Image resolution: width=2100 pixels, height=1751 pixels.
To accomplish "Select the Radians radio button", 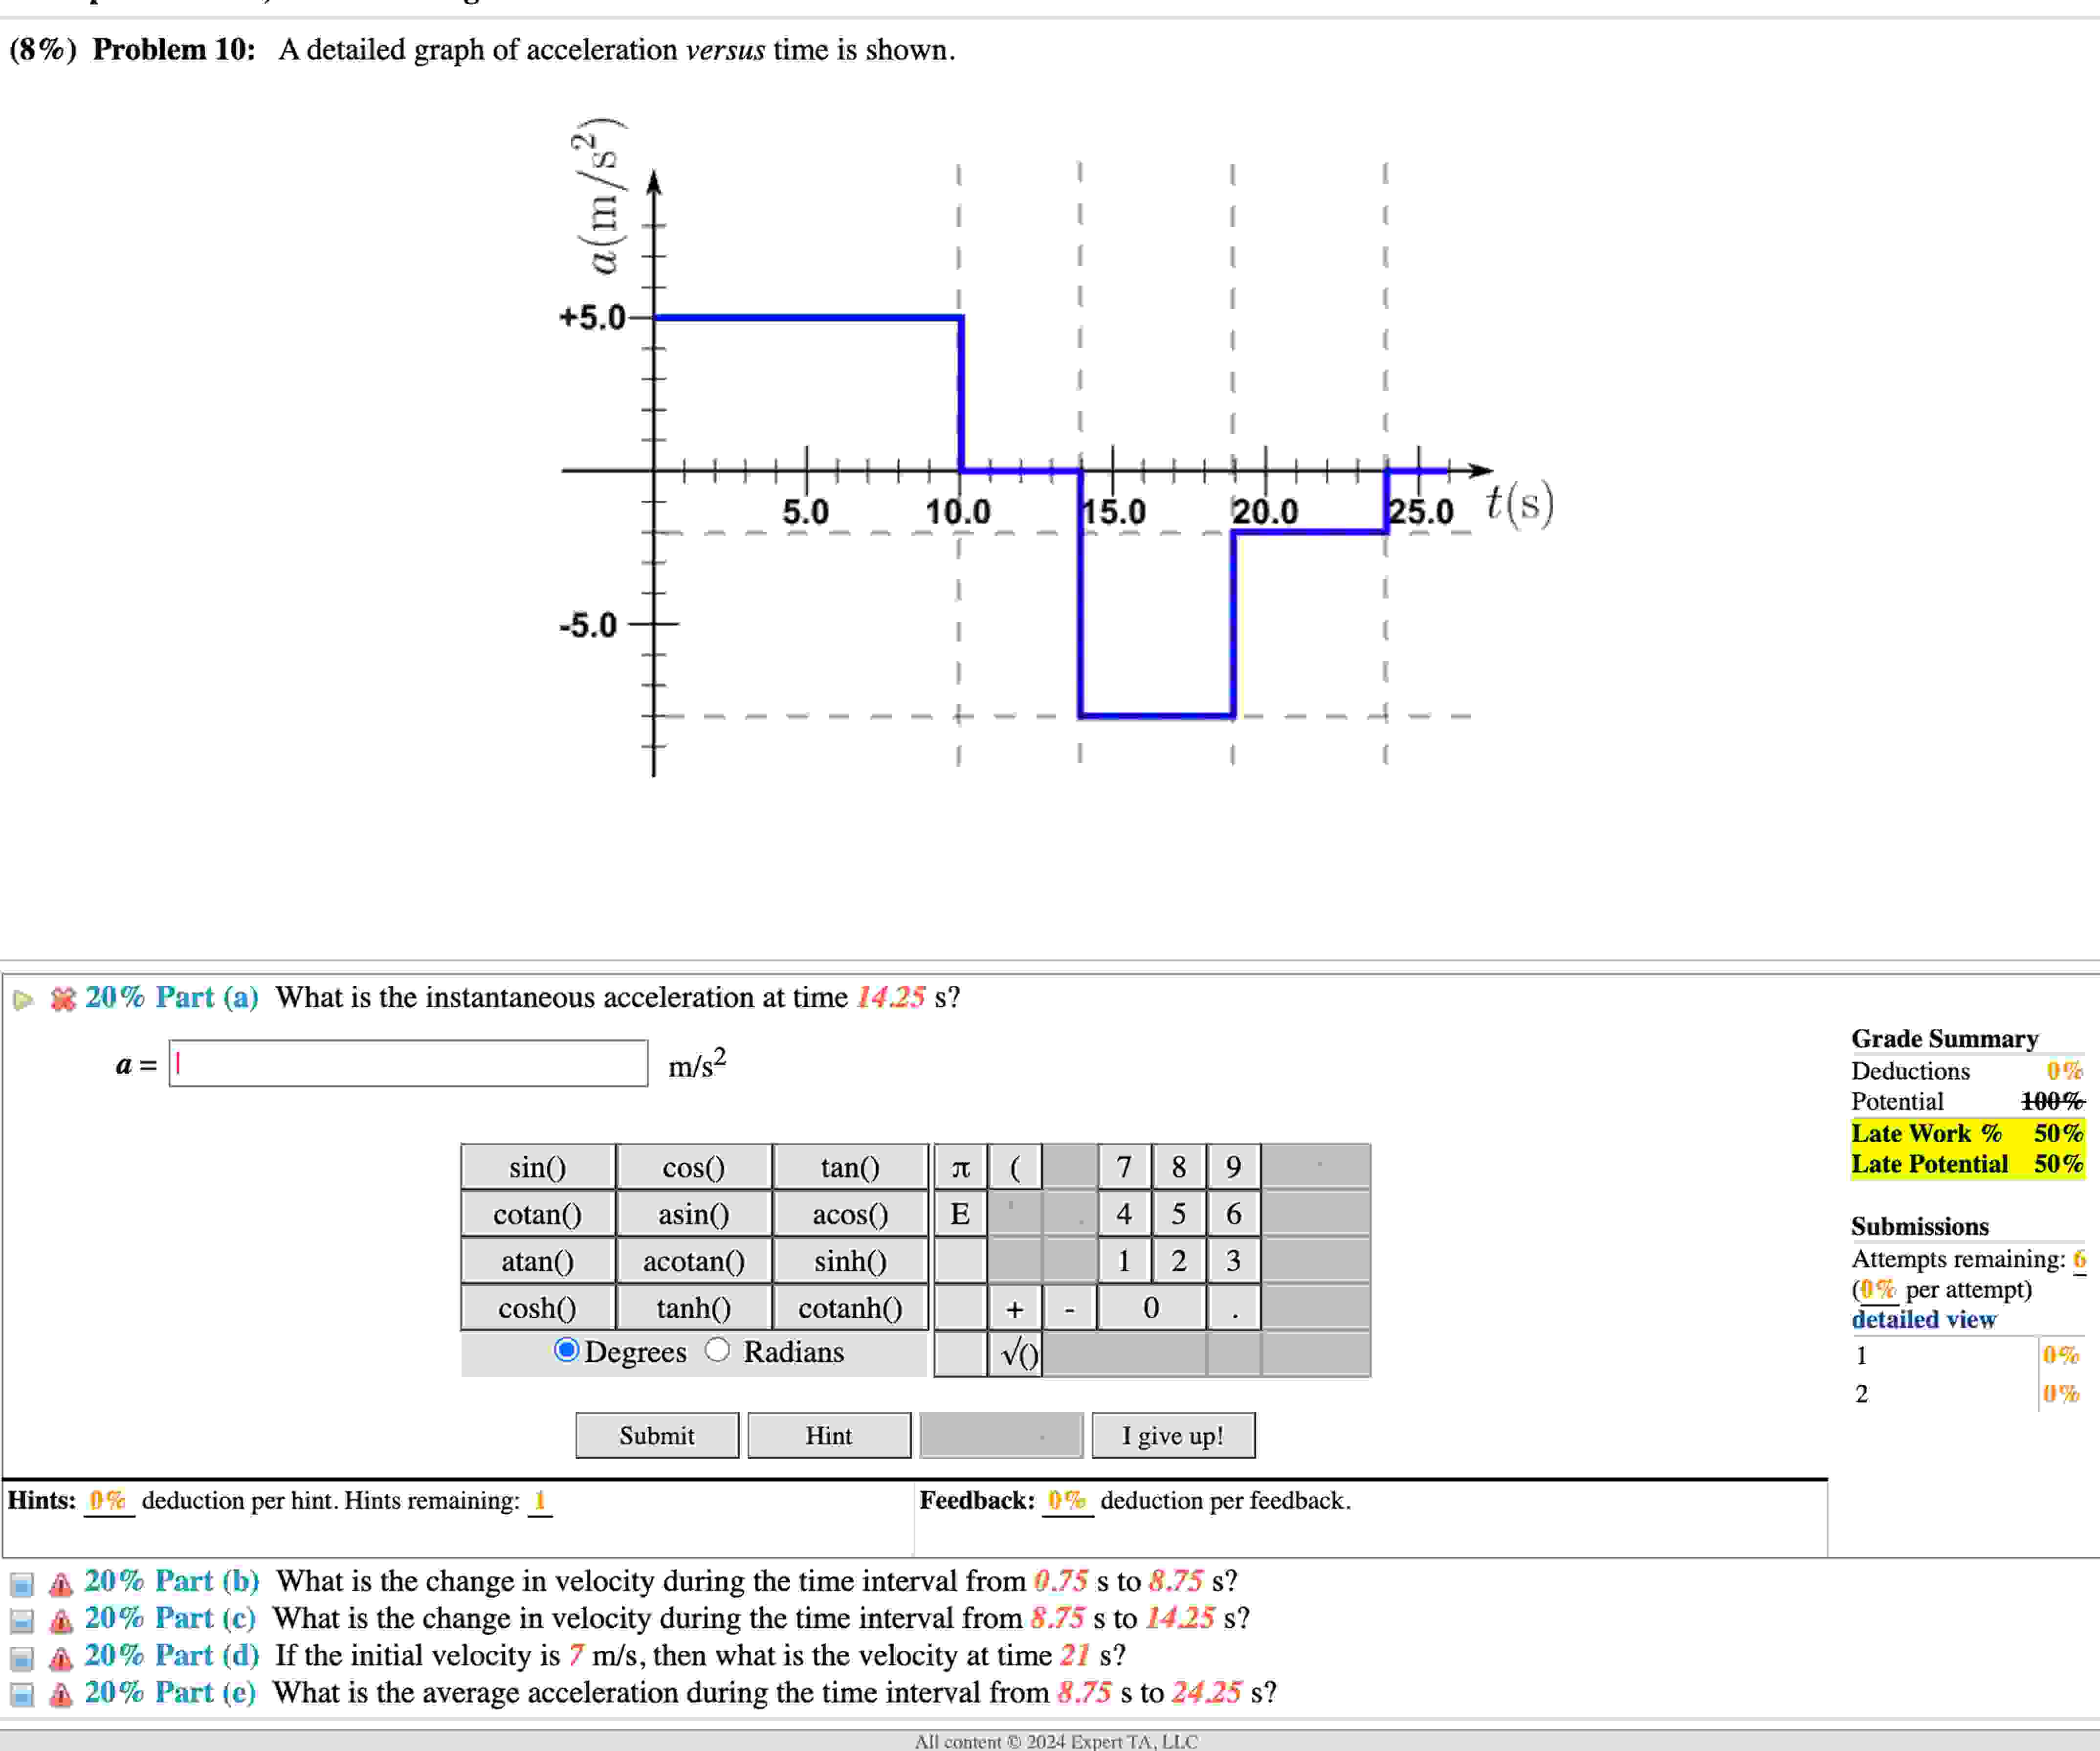I will [717, 1350].
